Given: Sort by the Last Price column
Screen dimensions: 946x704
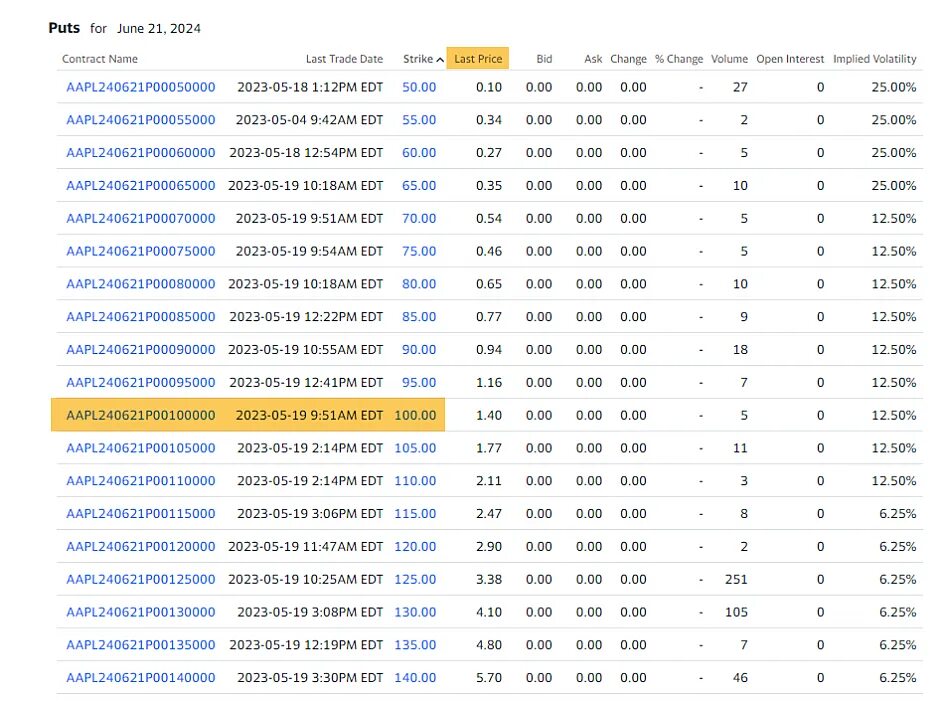Looking at the screenshot, I should click(x=478, y=59).
